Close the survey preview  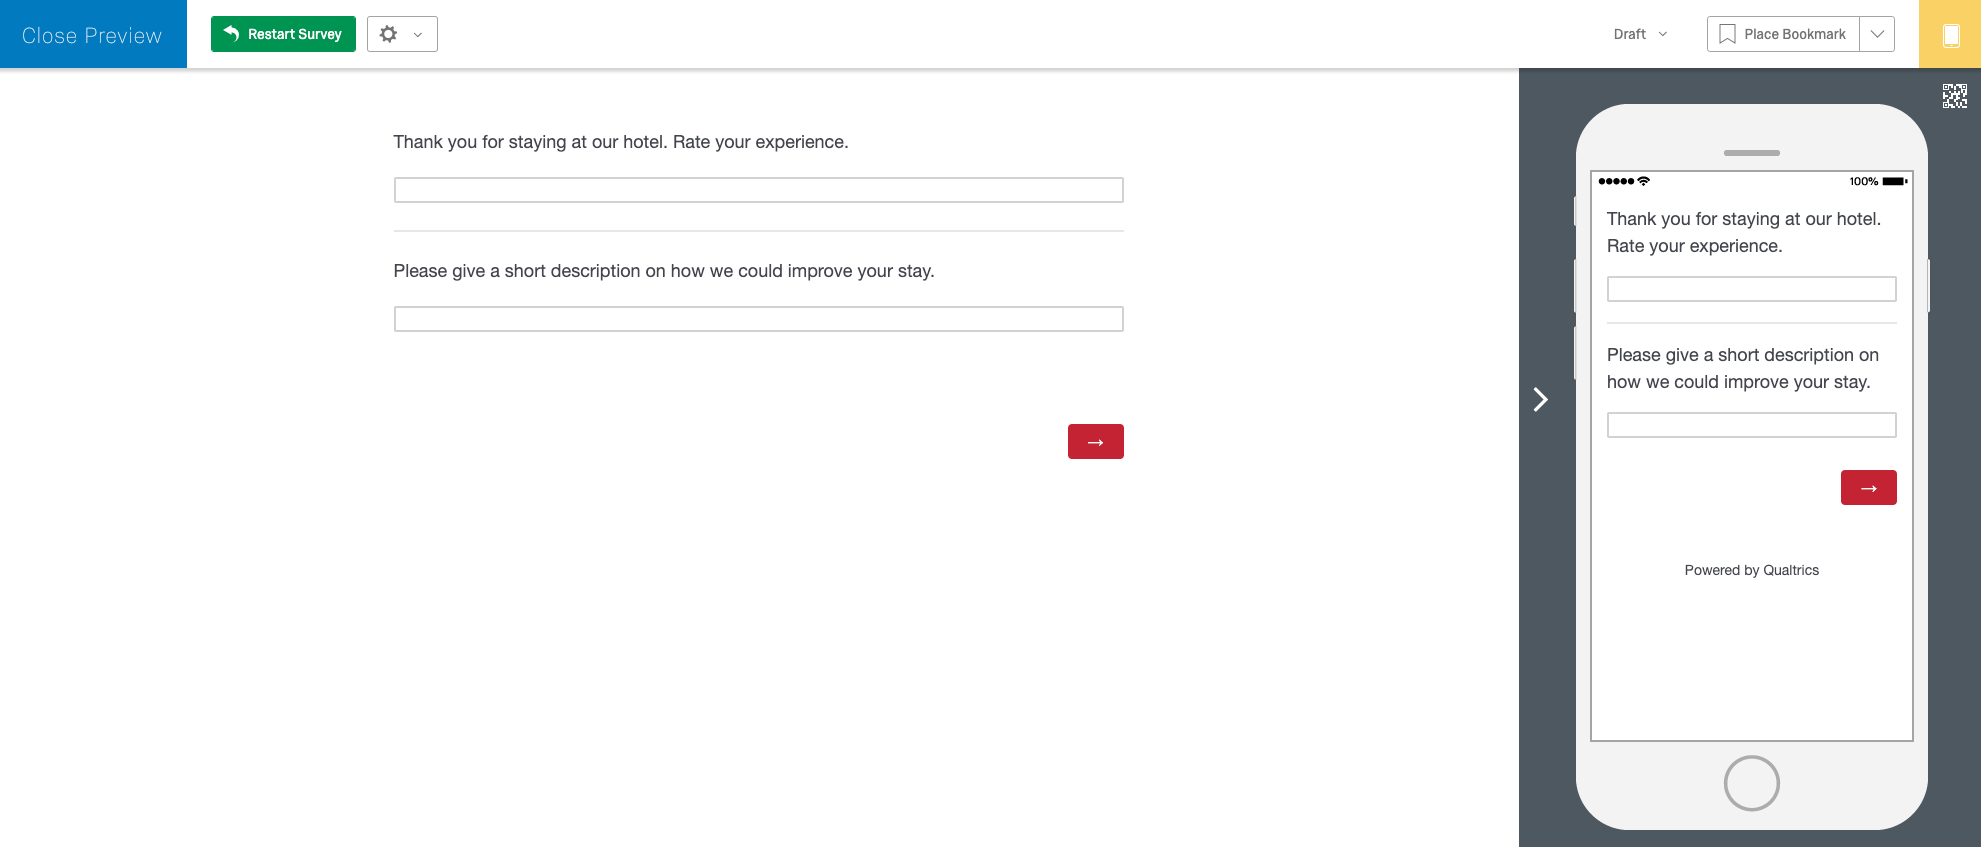click(x=92, y=35)
